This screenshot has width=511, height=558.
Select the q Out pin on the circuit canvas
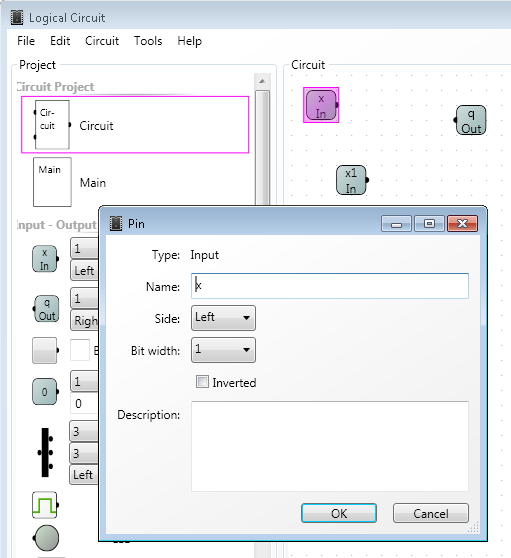pyautogui.click(x=470, y=120)
